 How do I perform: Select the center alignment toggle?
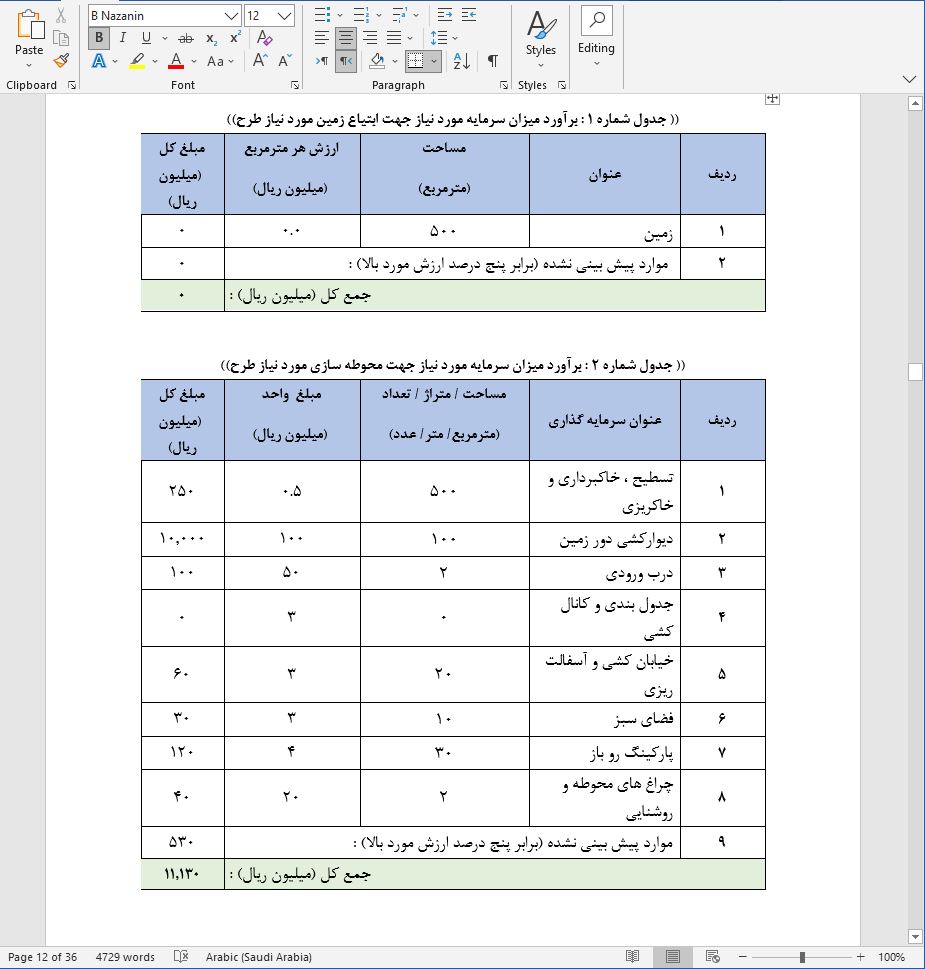coord(345,37)
